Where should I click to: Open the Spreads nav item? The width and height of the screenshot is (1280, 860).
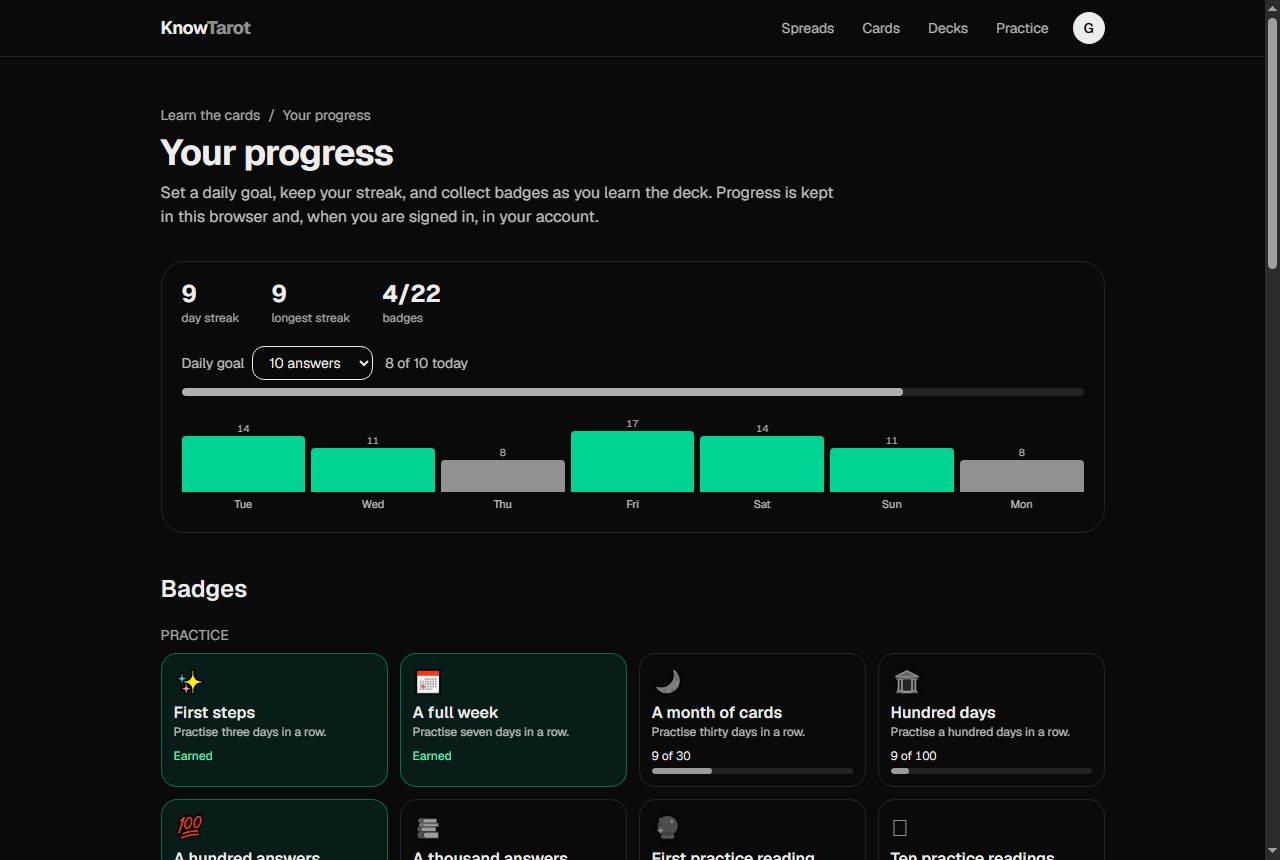click(808, 28)
